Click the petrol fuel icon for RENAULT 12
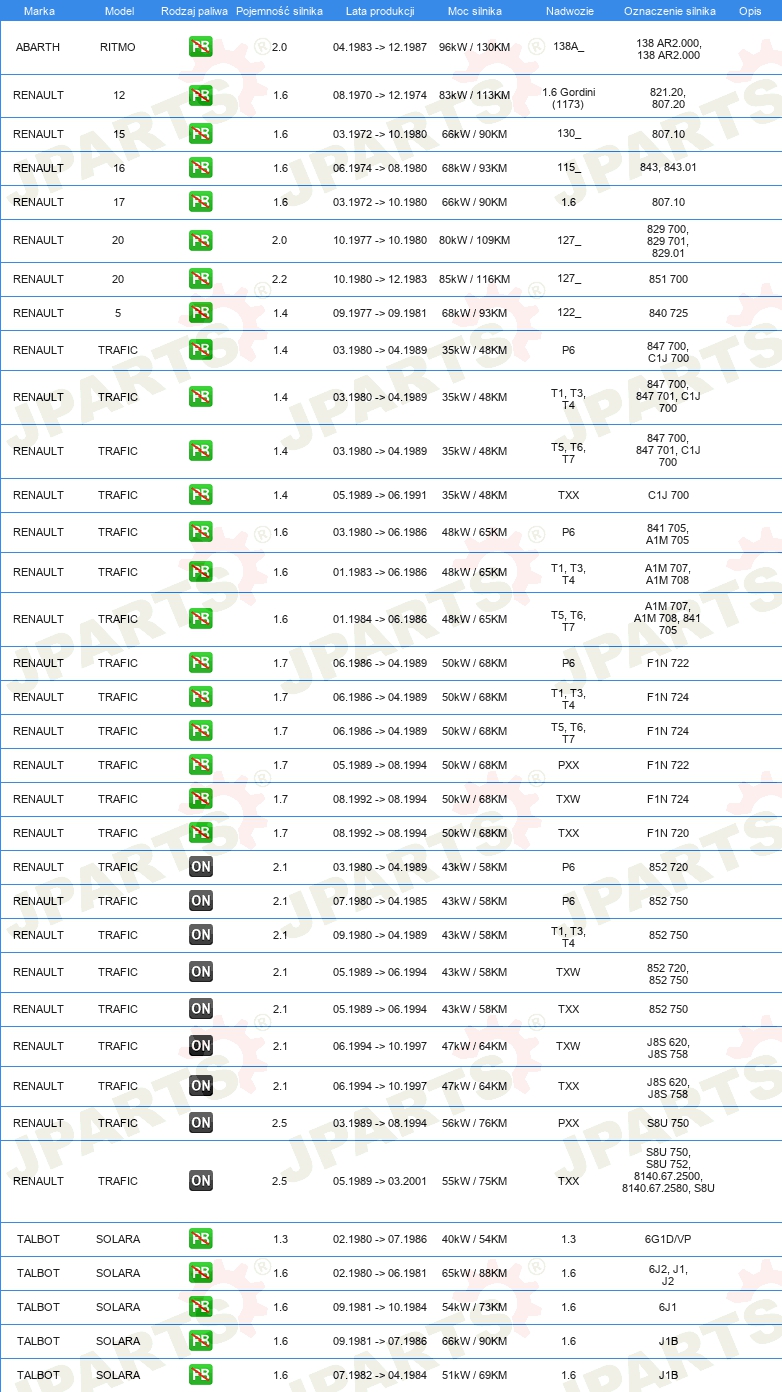 click(200, 95)
